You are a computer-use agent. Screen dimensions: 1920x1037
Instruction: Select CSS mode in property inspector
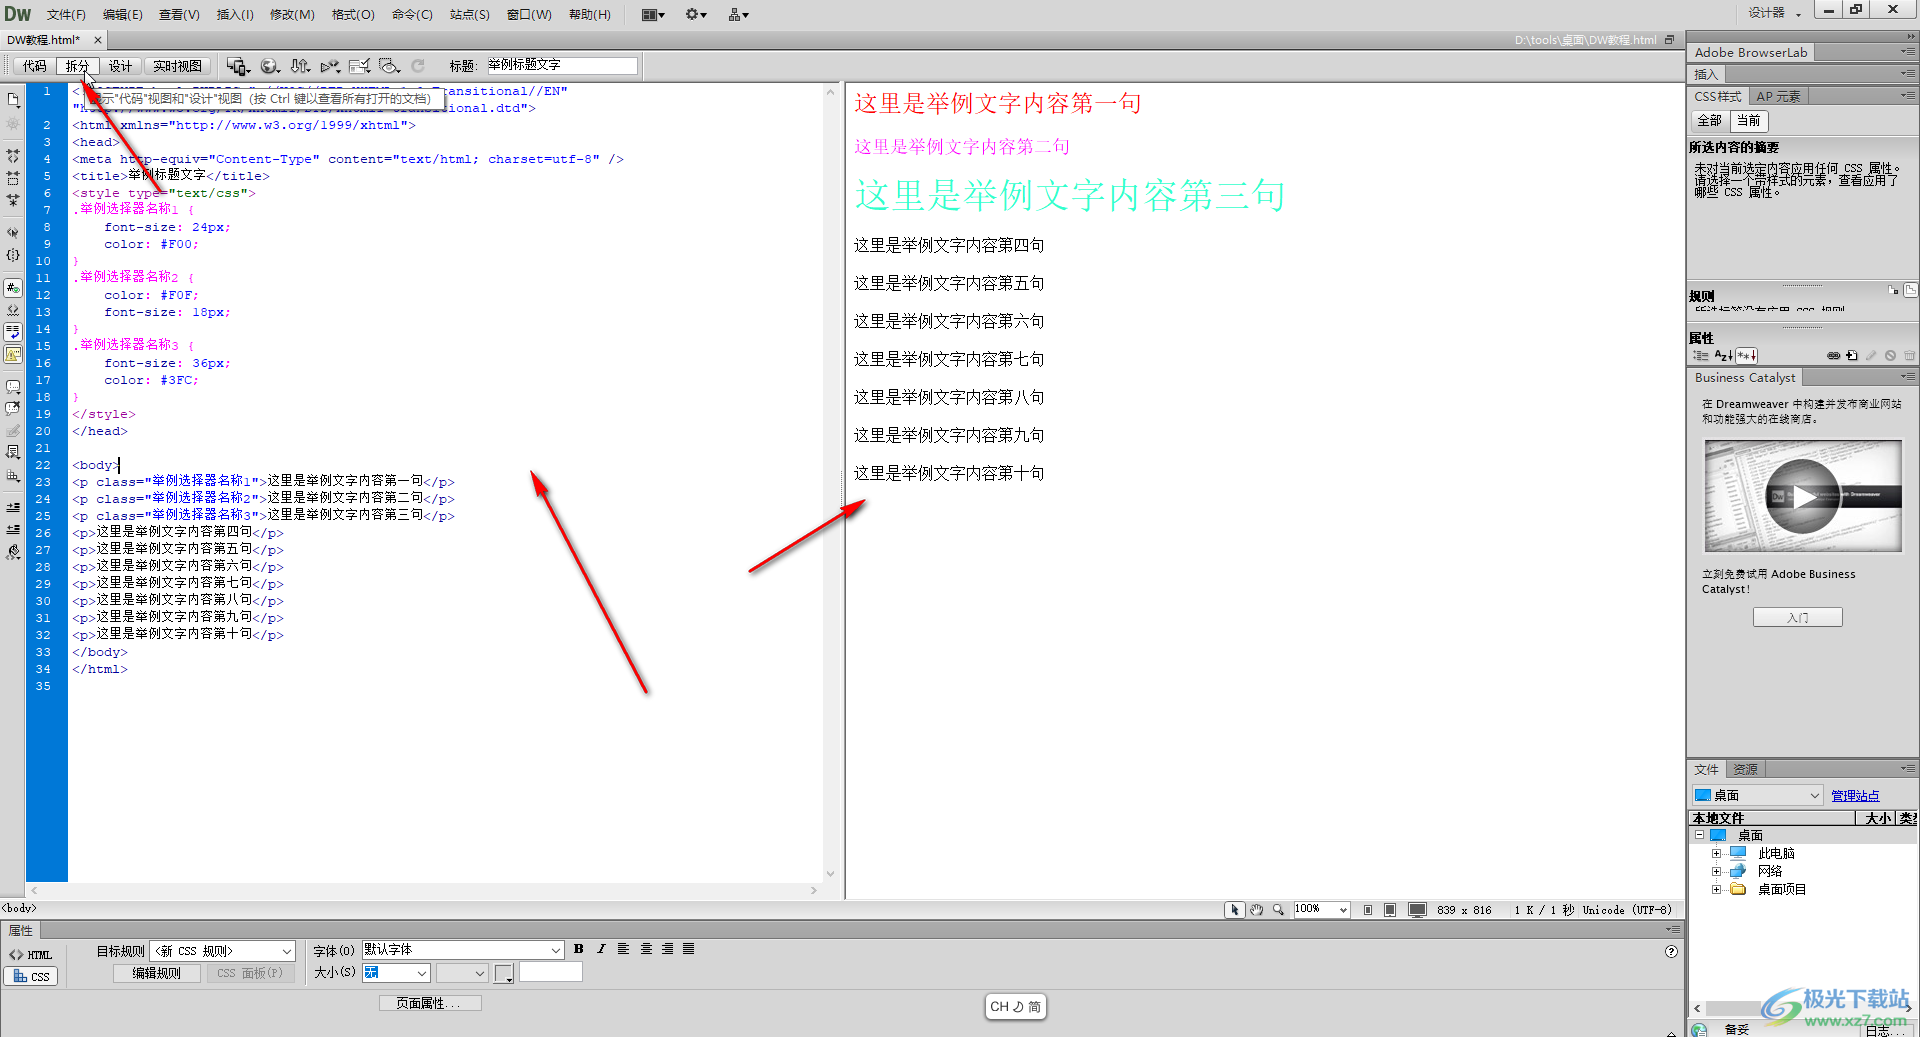click(31, 977)
